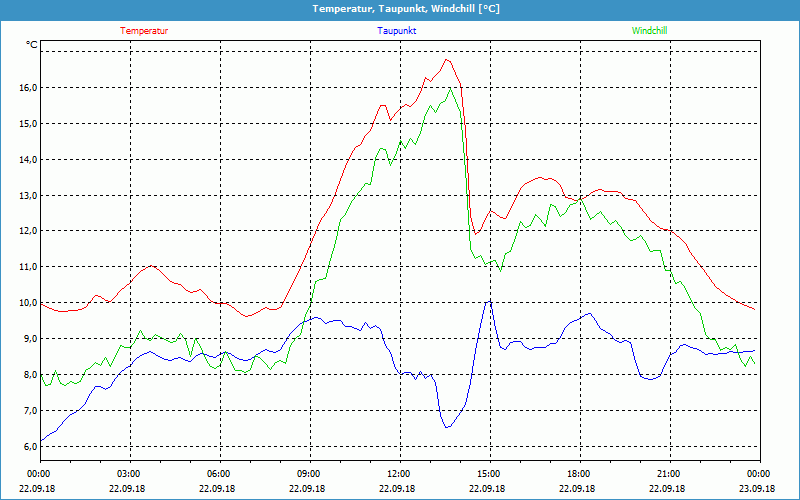This screenshot has width=800, height=500.
Task: Click the 13,0 y-axis value
Action: point(29,195)
